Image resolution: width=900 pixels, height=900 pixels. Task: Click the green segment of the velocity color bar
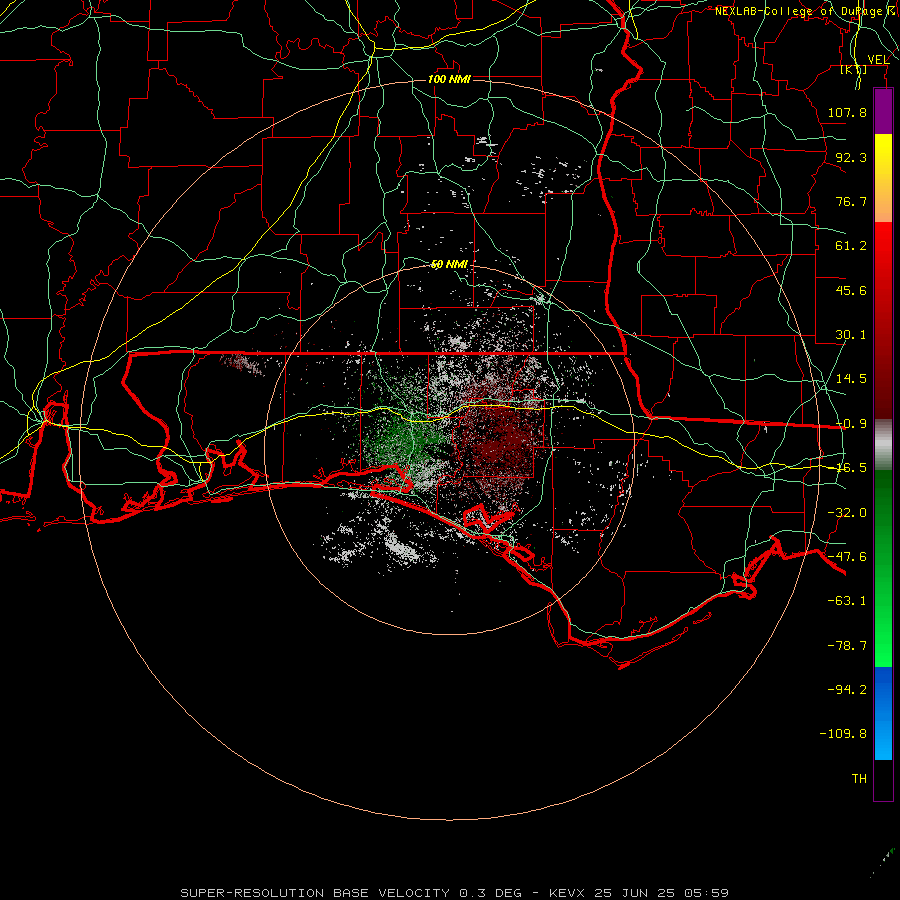click(x=883, y=568)
